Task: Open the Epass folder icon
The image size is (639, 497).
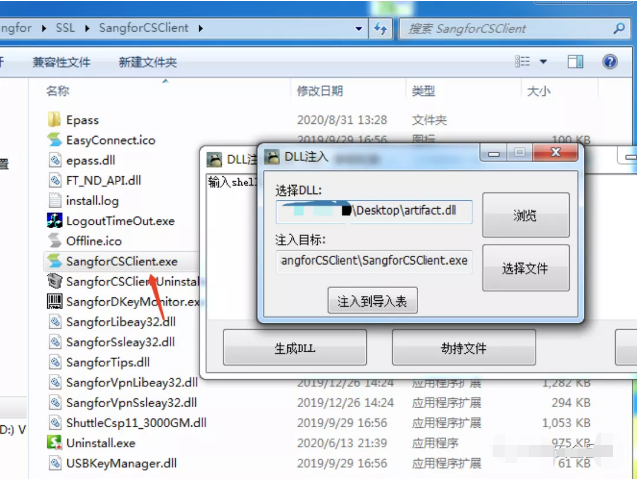Action: pyautogui.click(x=54, y=119)
